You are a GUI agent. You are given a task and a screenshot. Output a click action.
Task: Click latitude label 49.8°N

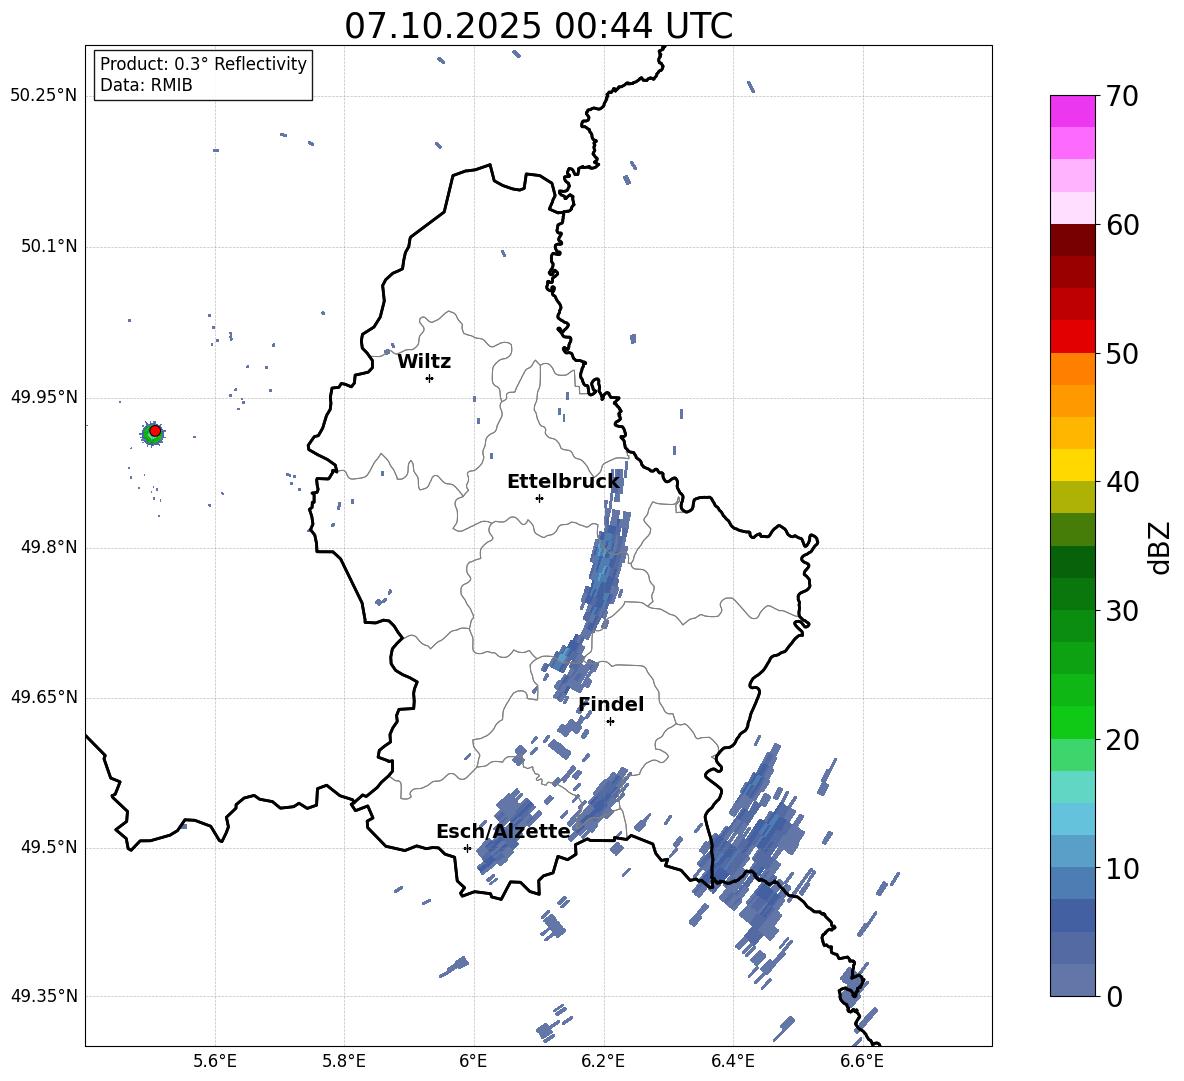[50, 547]
